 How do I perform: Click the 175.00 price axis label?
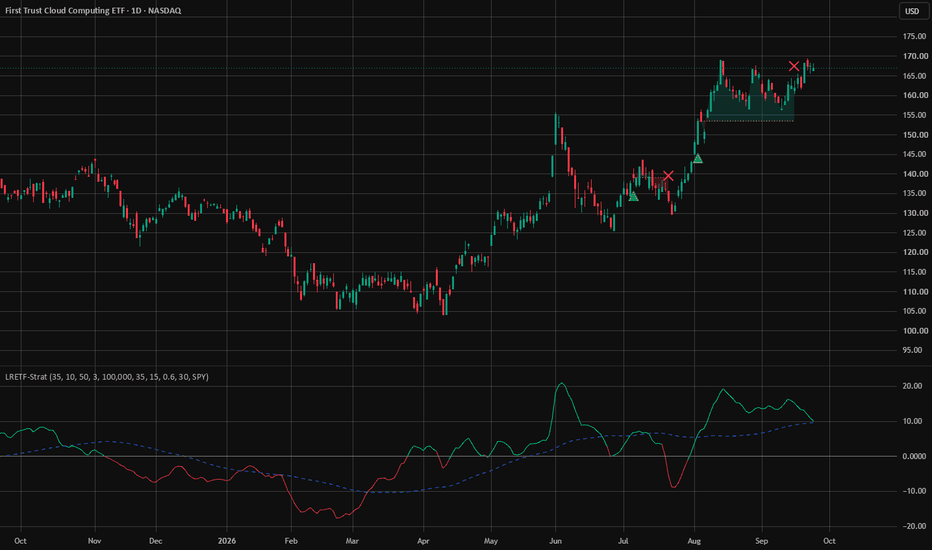click(x=914, y=37)
